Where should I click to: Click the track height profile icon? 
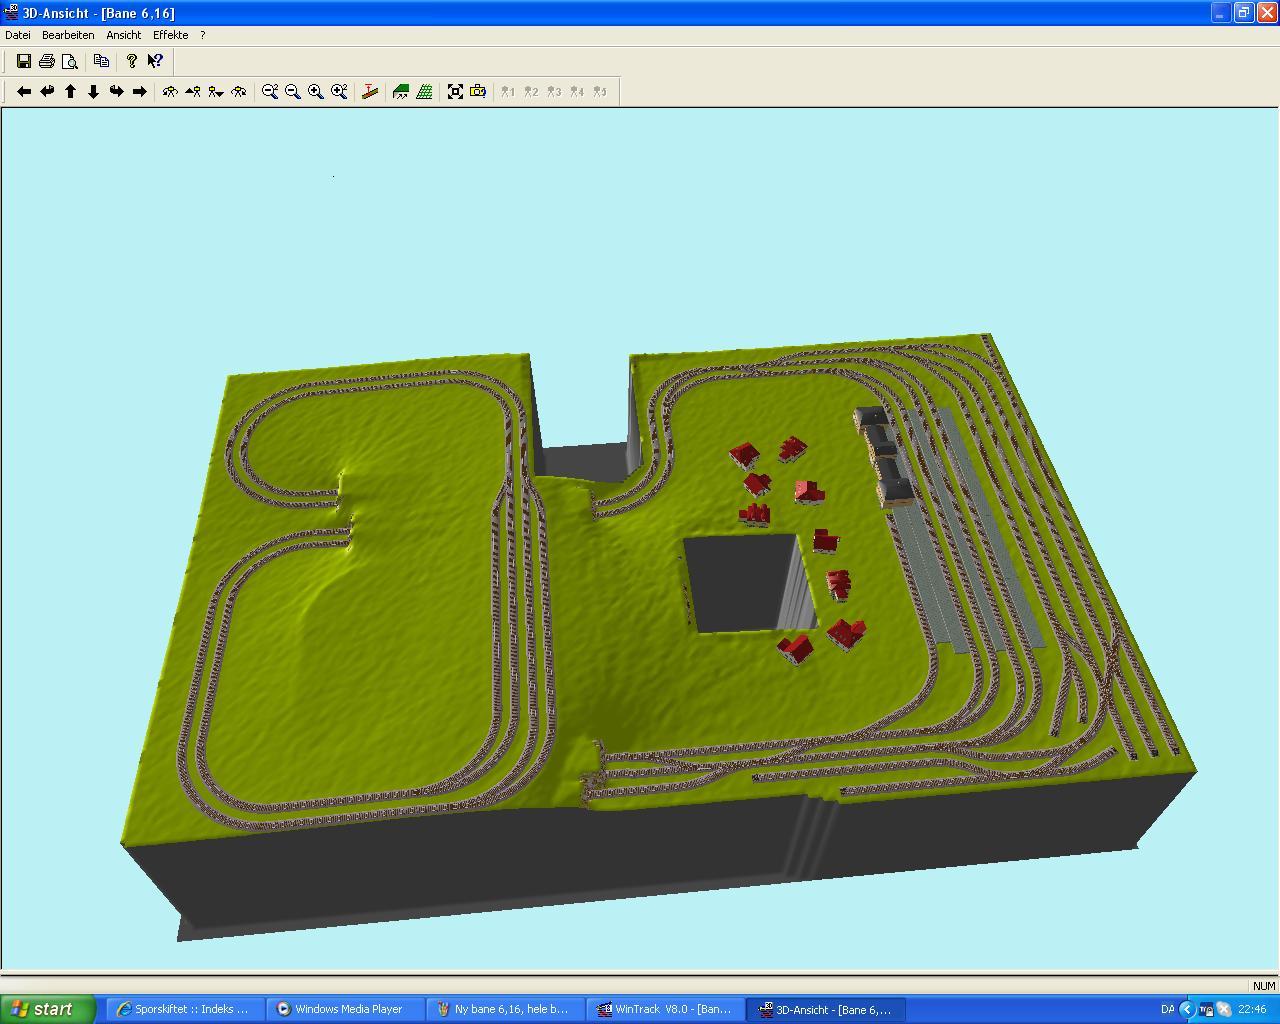(370, 91)
